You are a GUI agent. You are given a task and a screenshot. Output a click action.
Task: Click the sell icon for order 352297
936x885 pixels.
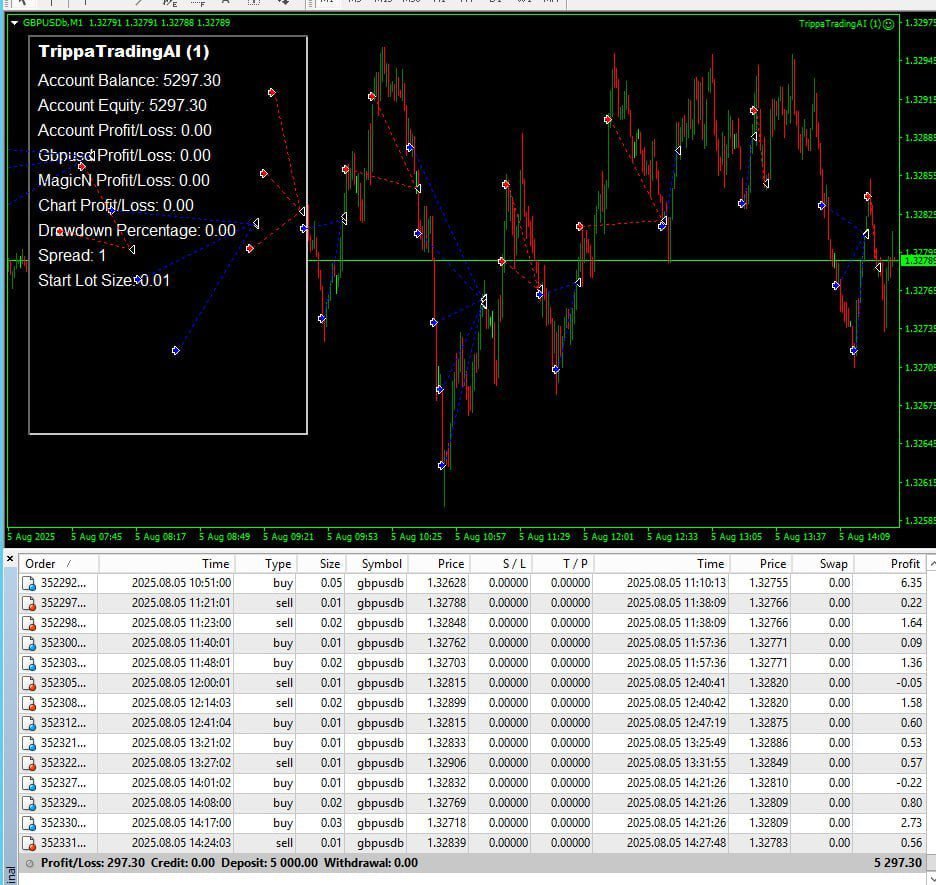(x=29, y=603)
